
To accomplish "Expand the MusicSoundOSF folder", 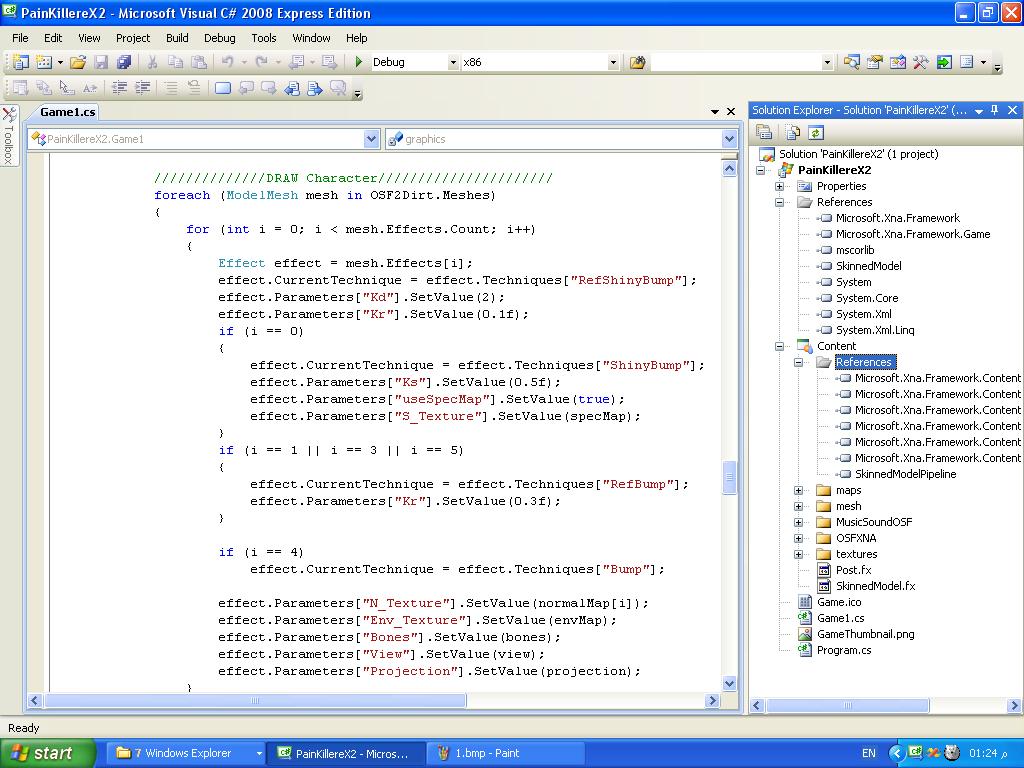I will click(798, 522).
